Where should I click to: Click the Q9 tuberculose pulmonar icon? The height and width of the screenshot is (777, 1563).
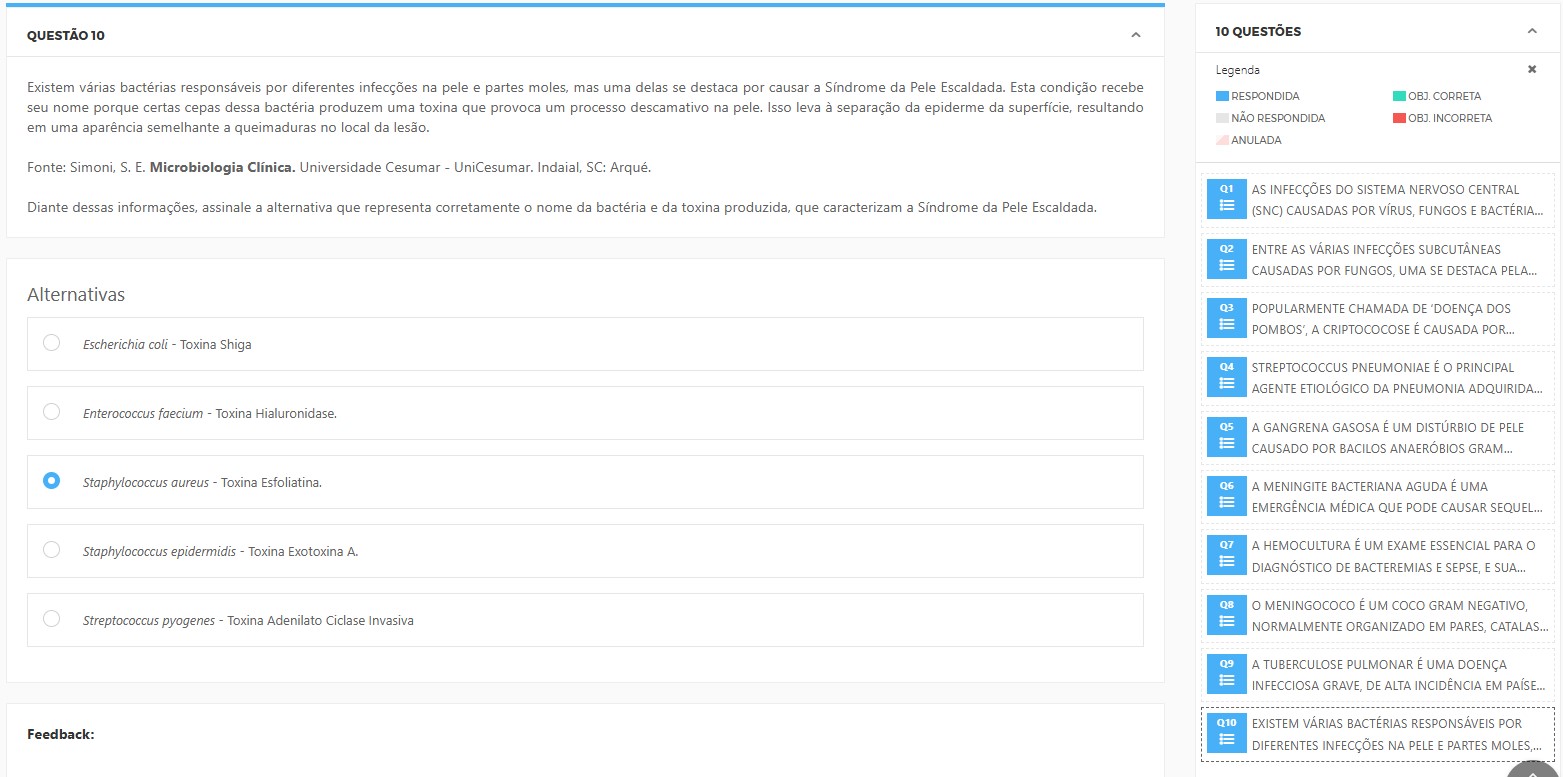pyautogui.click(x=1226, y=674)
